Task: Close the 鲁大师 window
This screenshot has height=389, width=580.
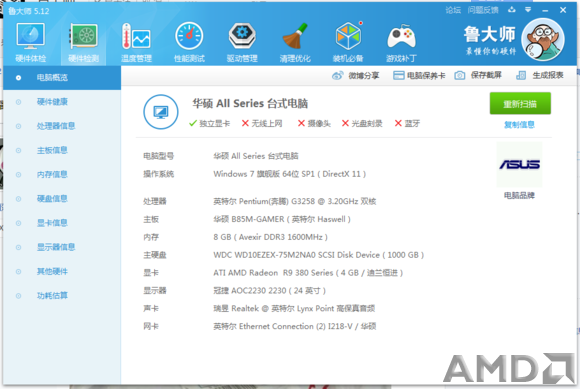Action: click(x=563, y=10)
